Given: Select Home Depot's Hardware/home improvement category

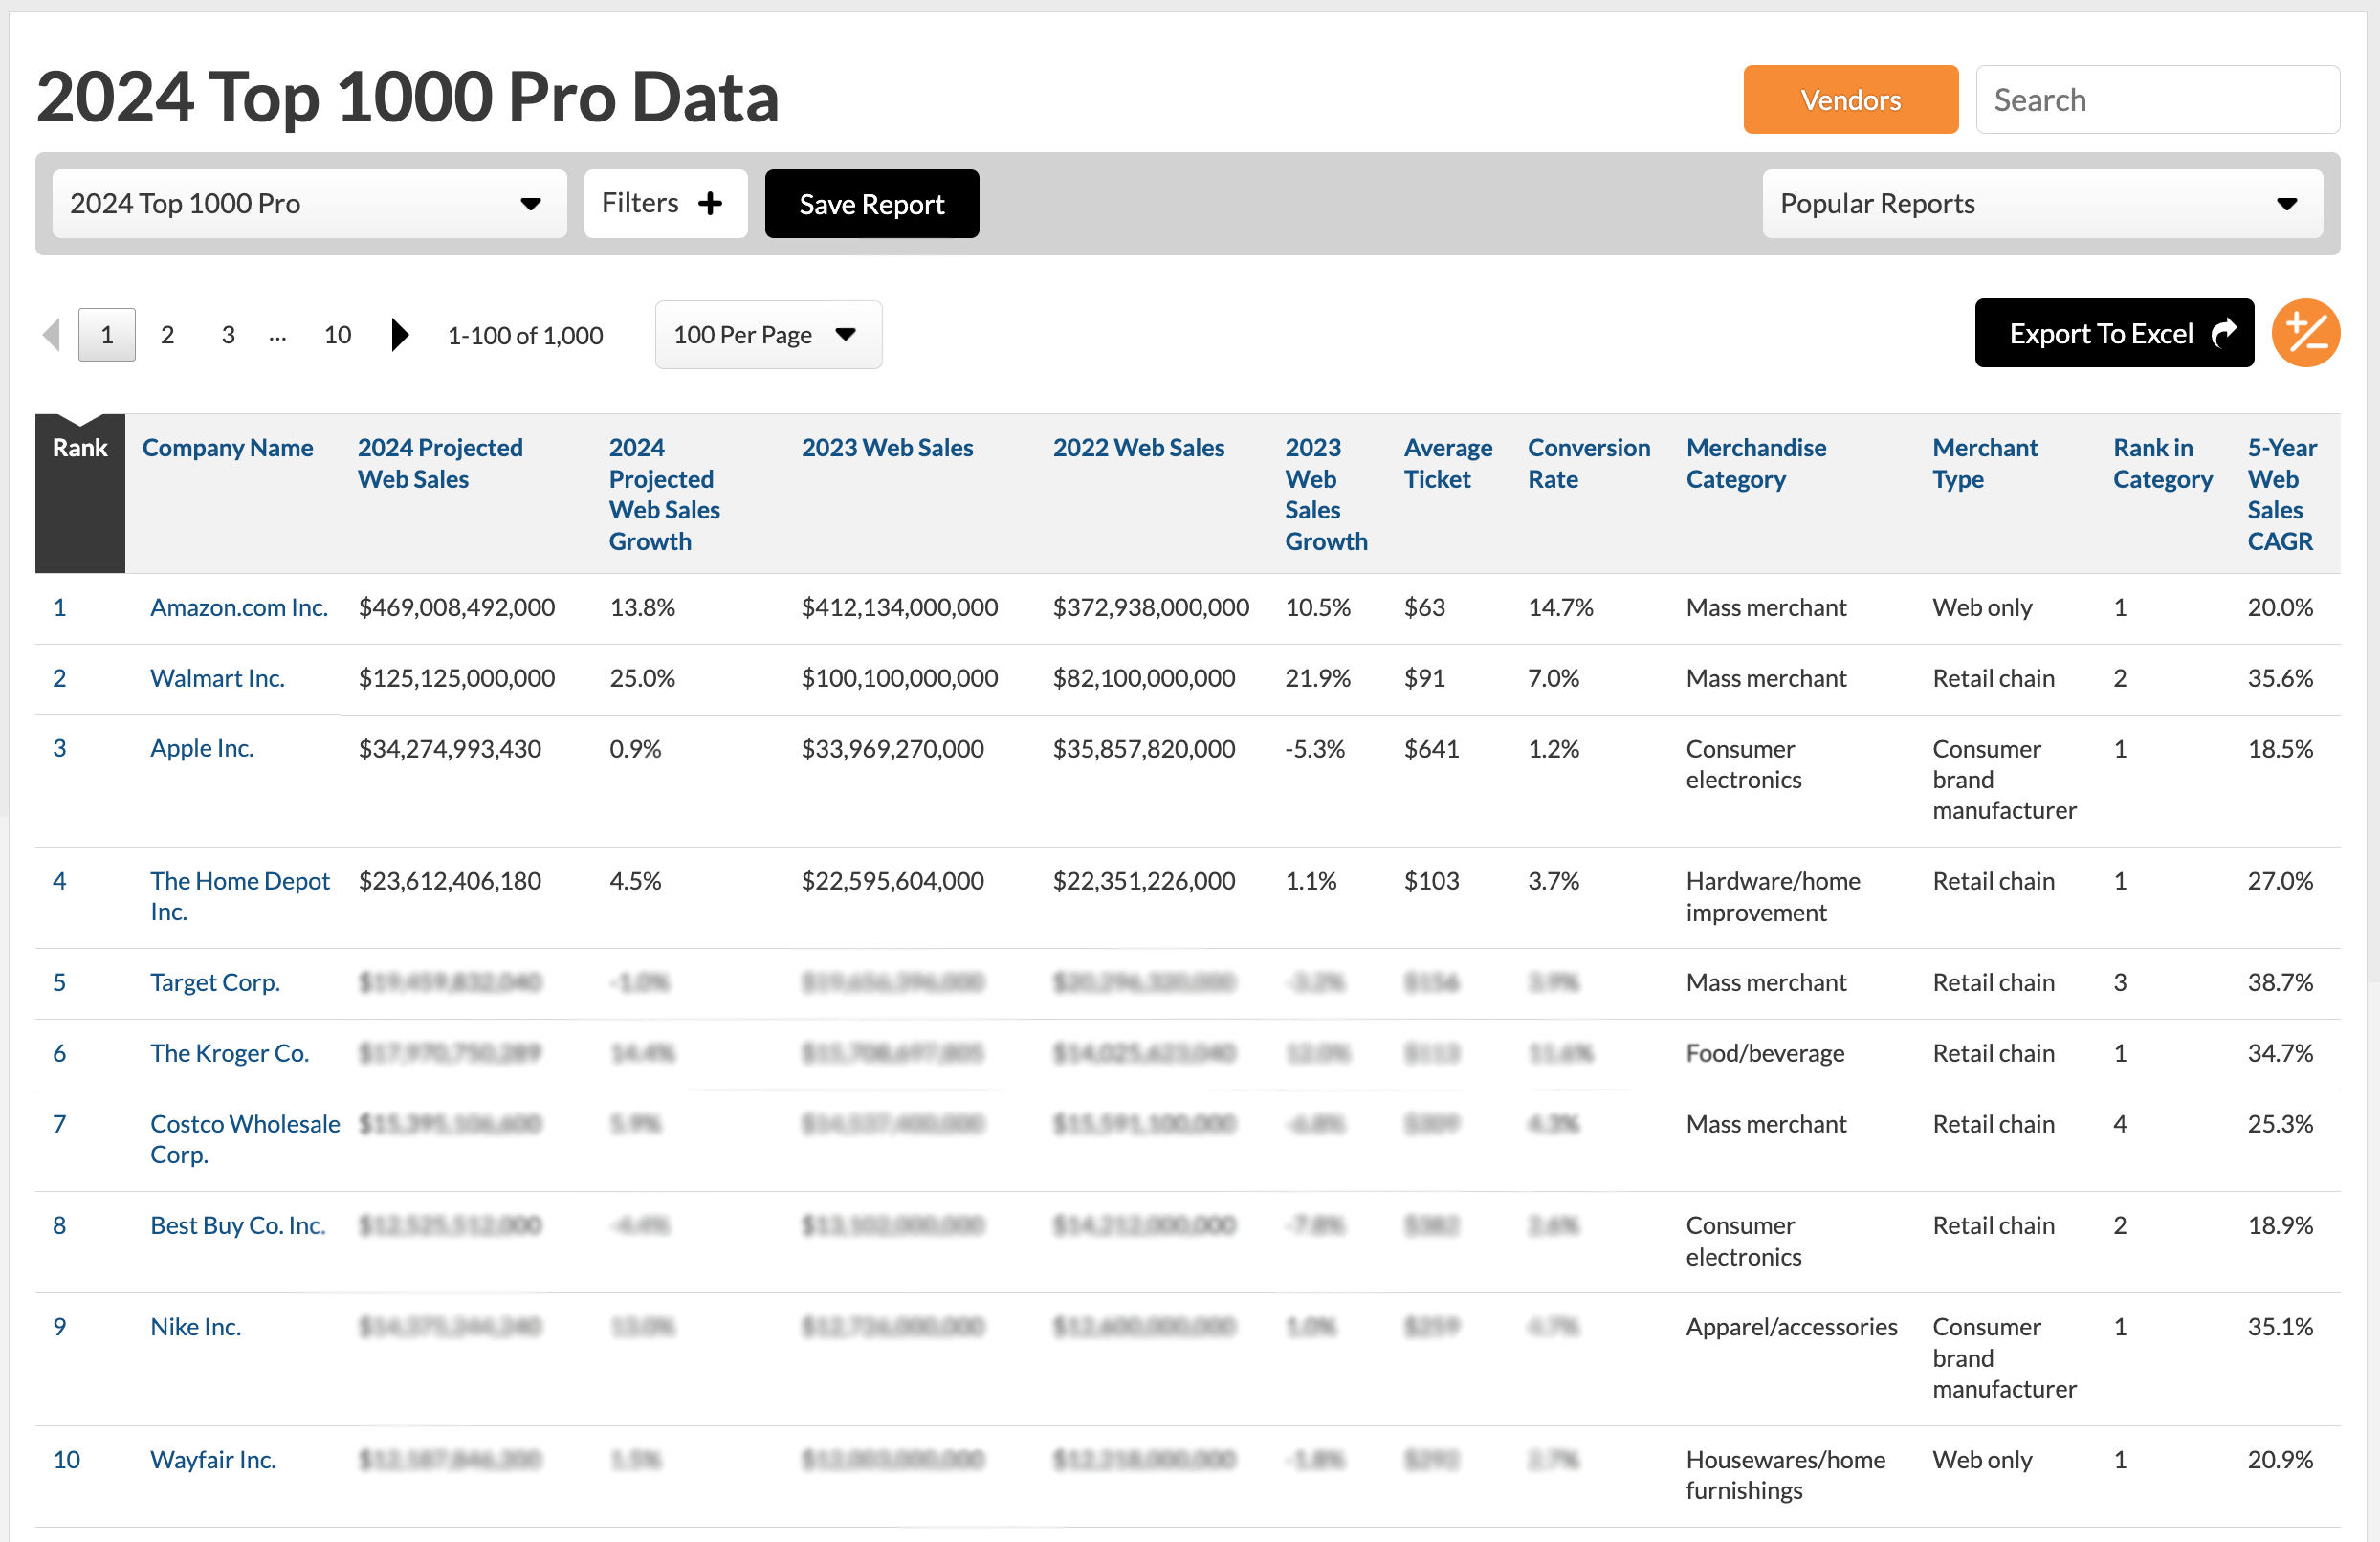Looking at the screenshot, I should pos(1772,896).
